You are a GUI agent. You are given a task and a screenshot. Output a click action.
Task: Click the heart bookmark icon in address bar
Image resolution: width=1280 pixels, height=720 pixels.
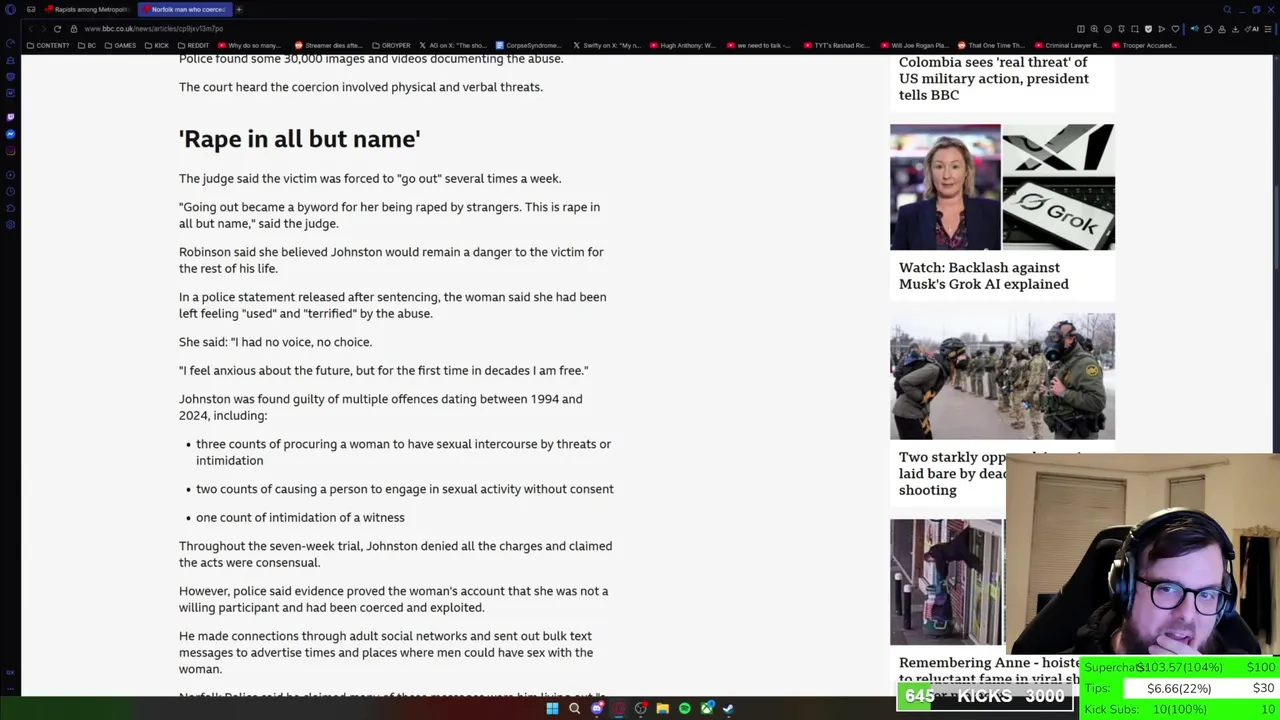(x=1175, y=29)
